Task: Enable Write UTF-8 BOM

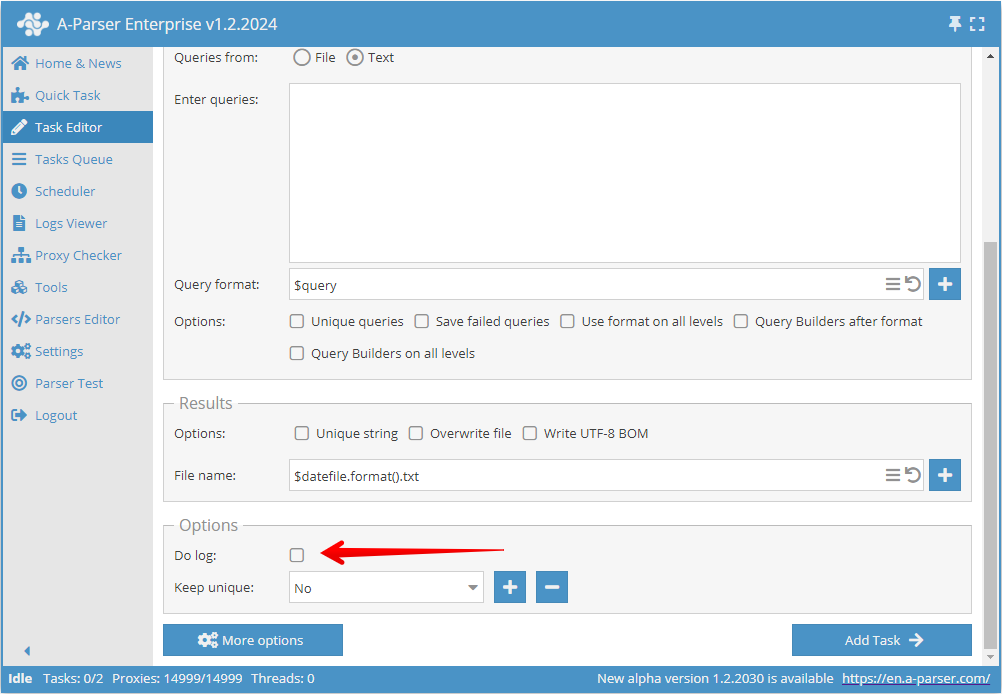Action: tap(529, 433)
